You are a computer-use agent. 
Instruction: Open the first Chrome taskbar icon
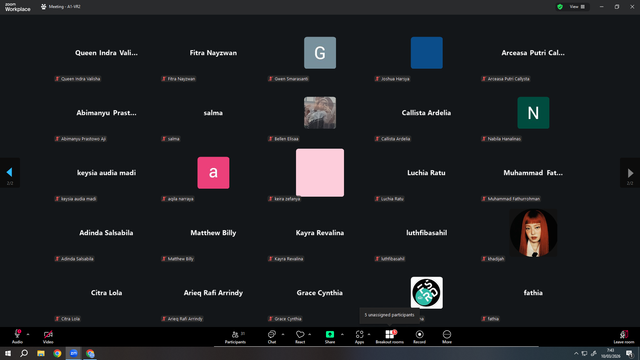57,353
